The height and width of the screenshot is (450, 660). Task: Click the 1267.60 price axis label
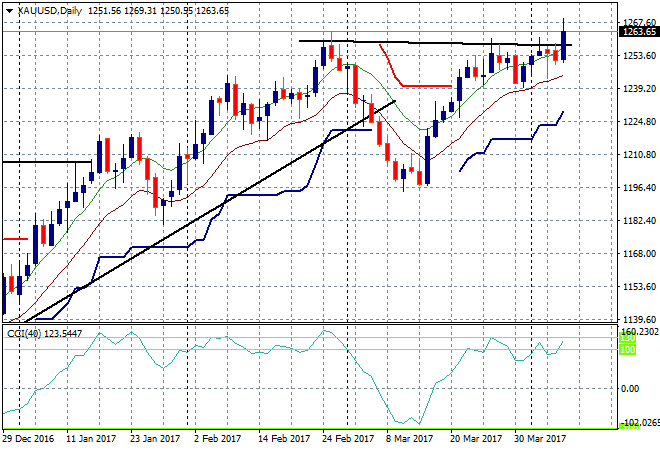pyautogui.click(x=639, y=22)
